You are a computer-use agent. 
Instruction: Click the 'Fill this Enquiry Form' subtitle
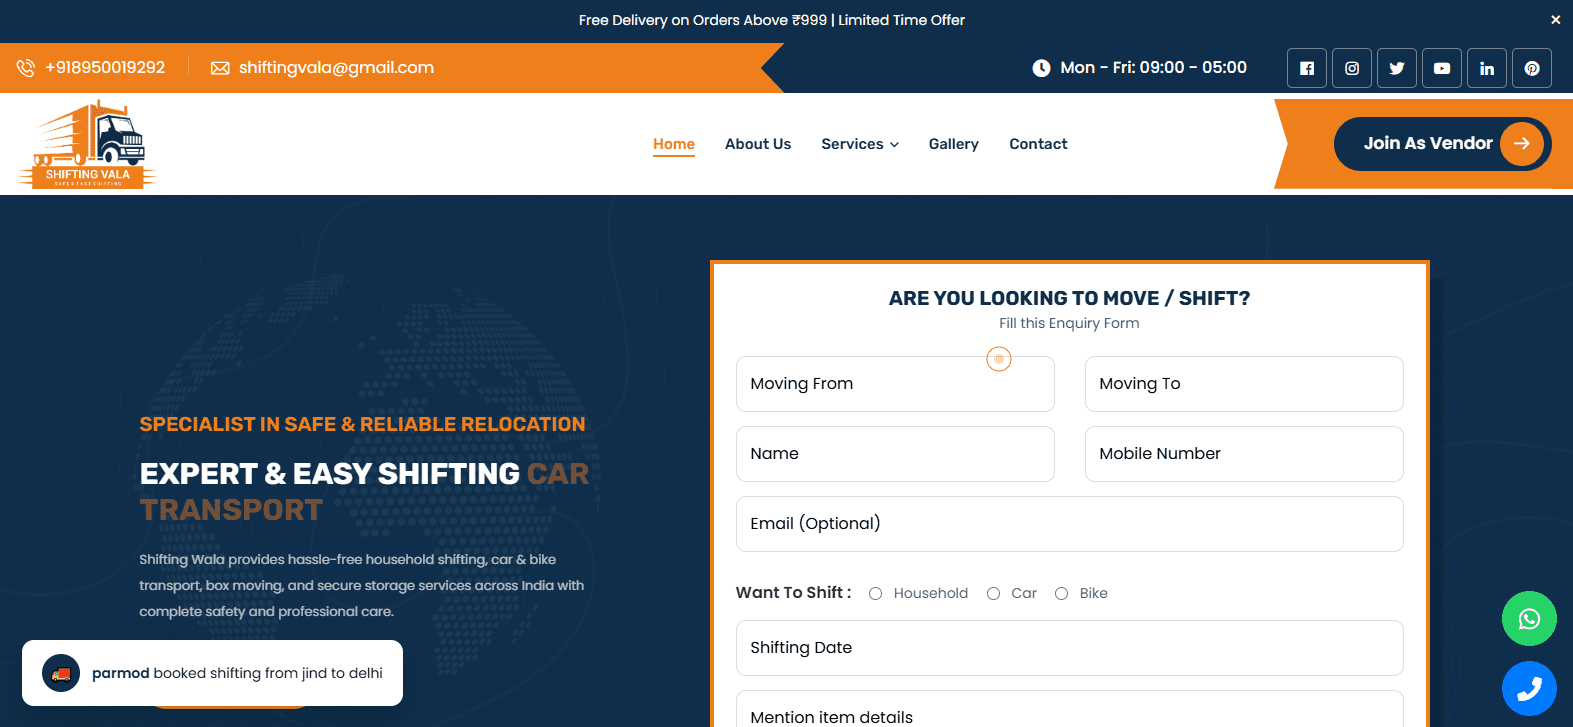[1069, 323]
